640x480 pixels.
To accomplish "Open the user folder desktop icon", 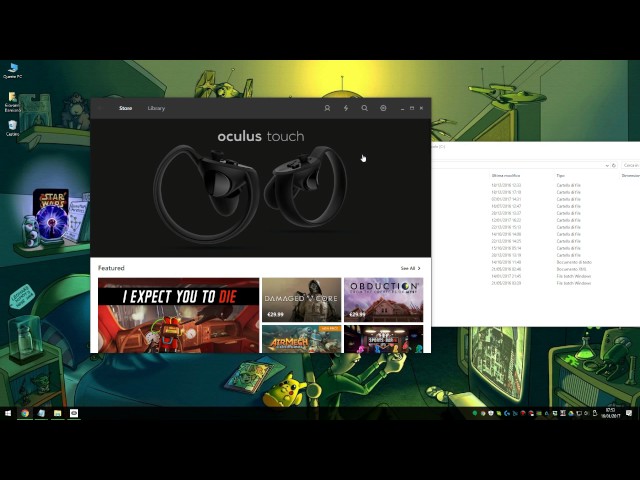I will [12, 102].
